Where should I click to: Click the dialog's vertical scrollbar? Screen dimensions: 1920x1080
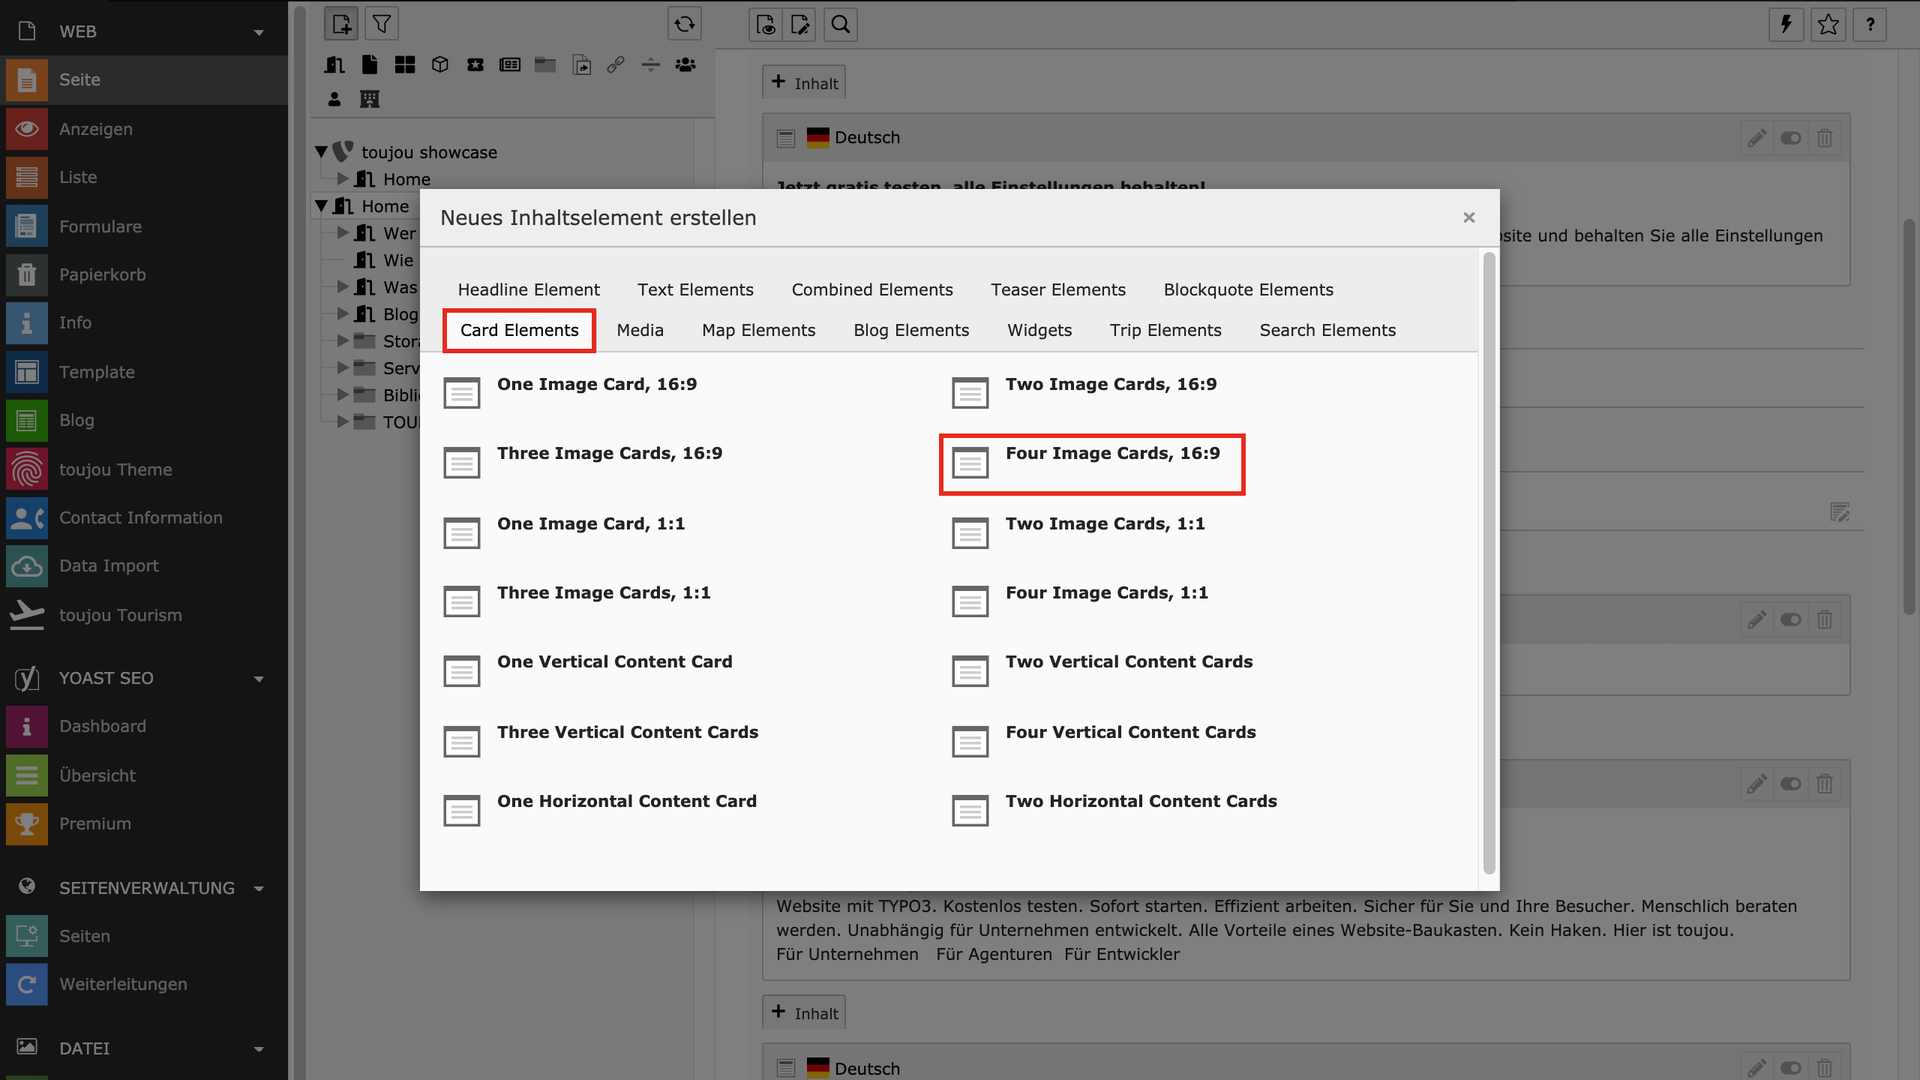click(1488, 560)
